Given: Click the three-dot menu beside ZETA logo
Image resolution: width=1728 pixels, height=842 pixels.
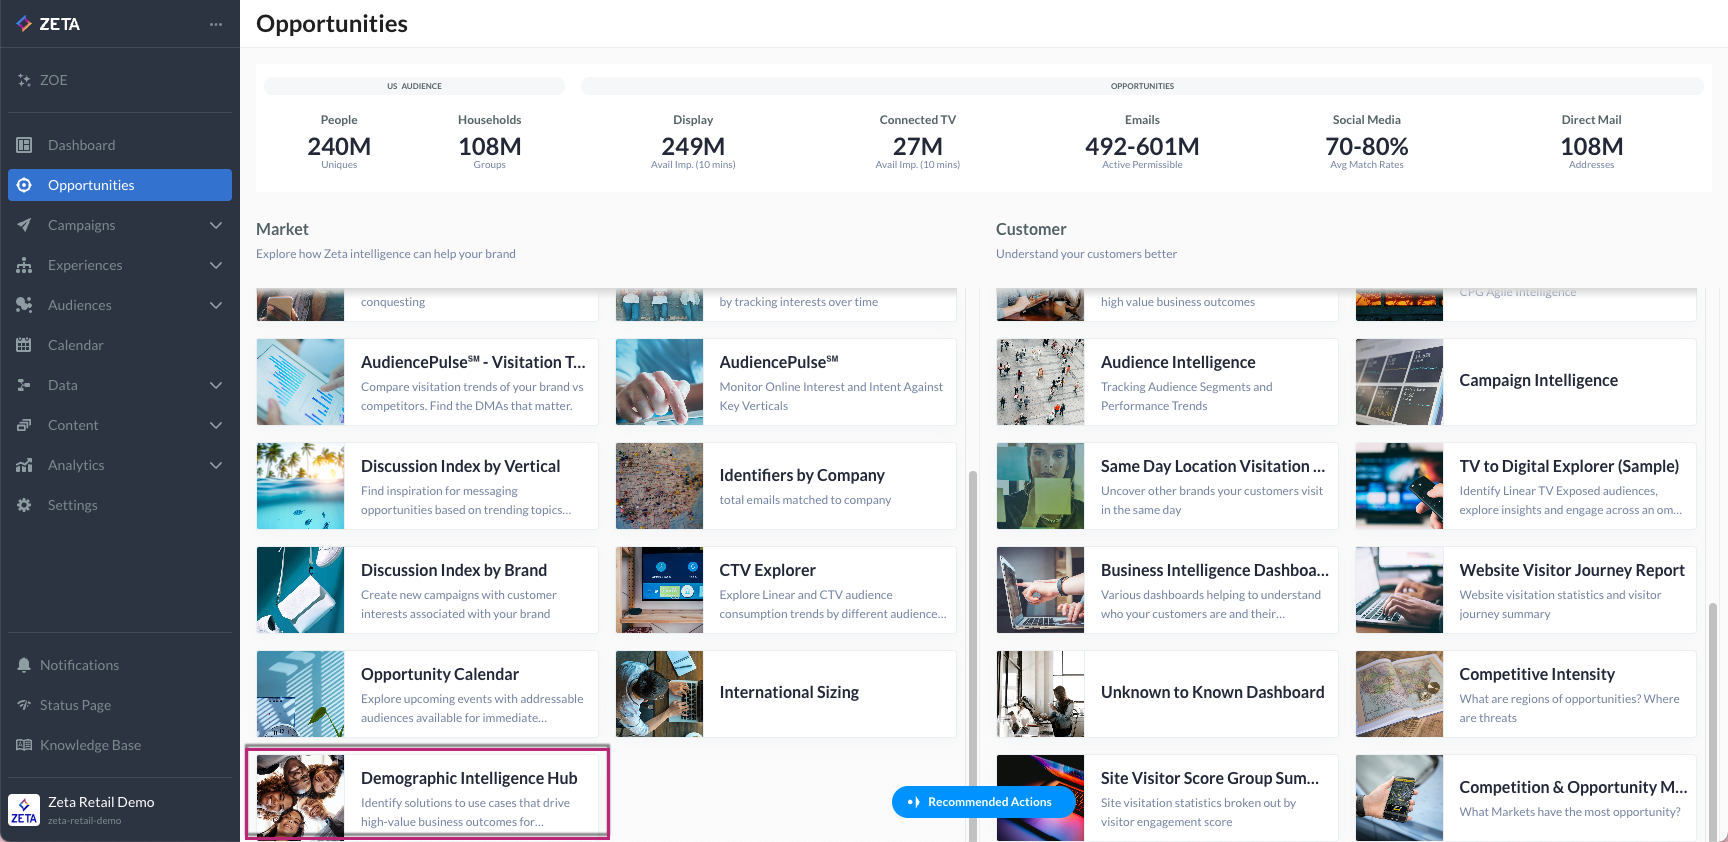Looking at the screenshot, I should 216,24.
